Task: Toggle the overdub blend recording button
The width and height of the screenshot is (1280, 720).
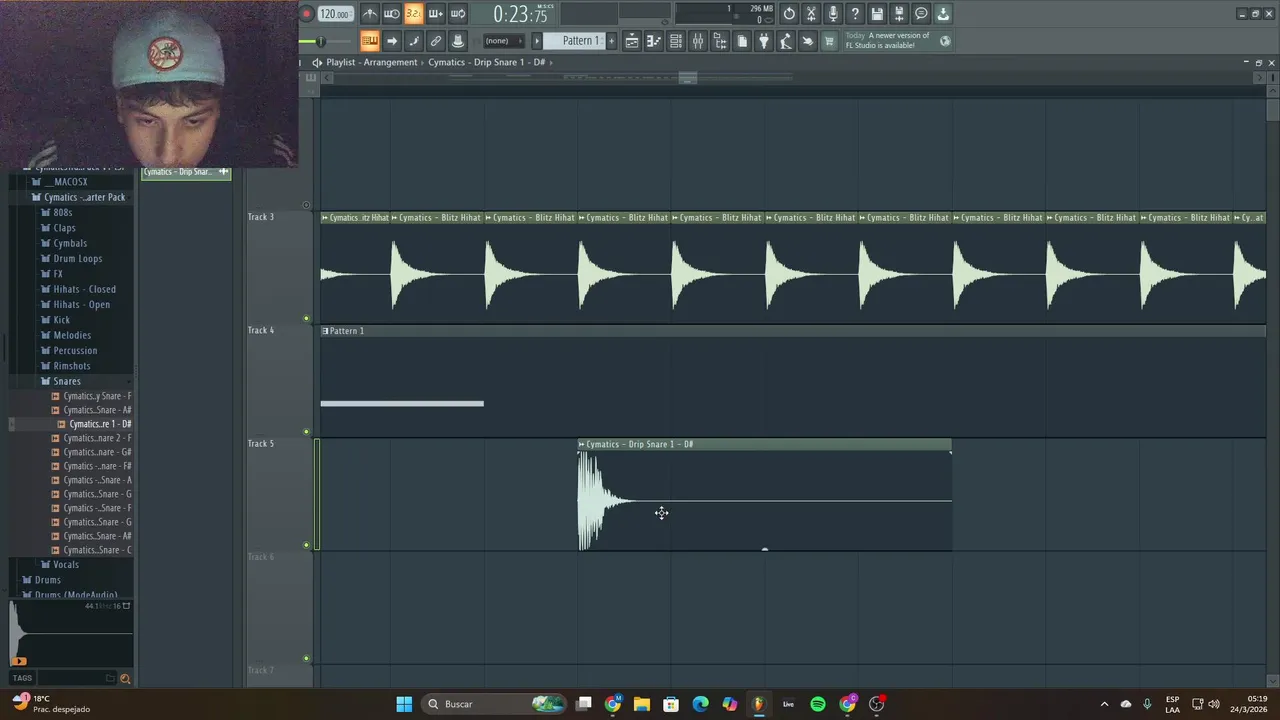Action: click(436, 14)
